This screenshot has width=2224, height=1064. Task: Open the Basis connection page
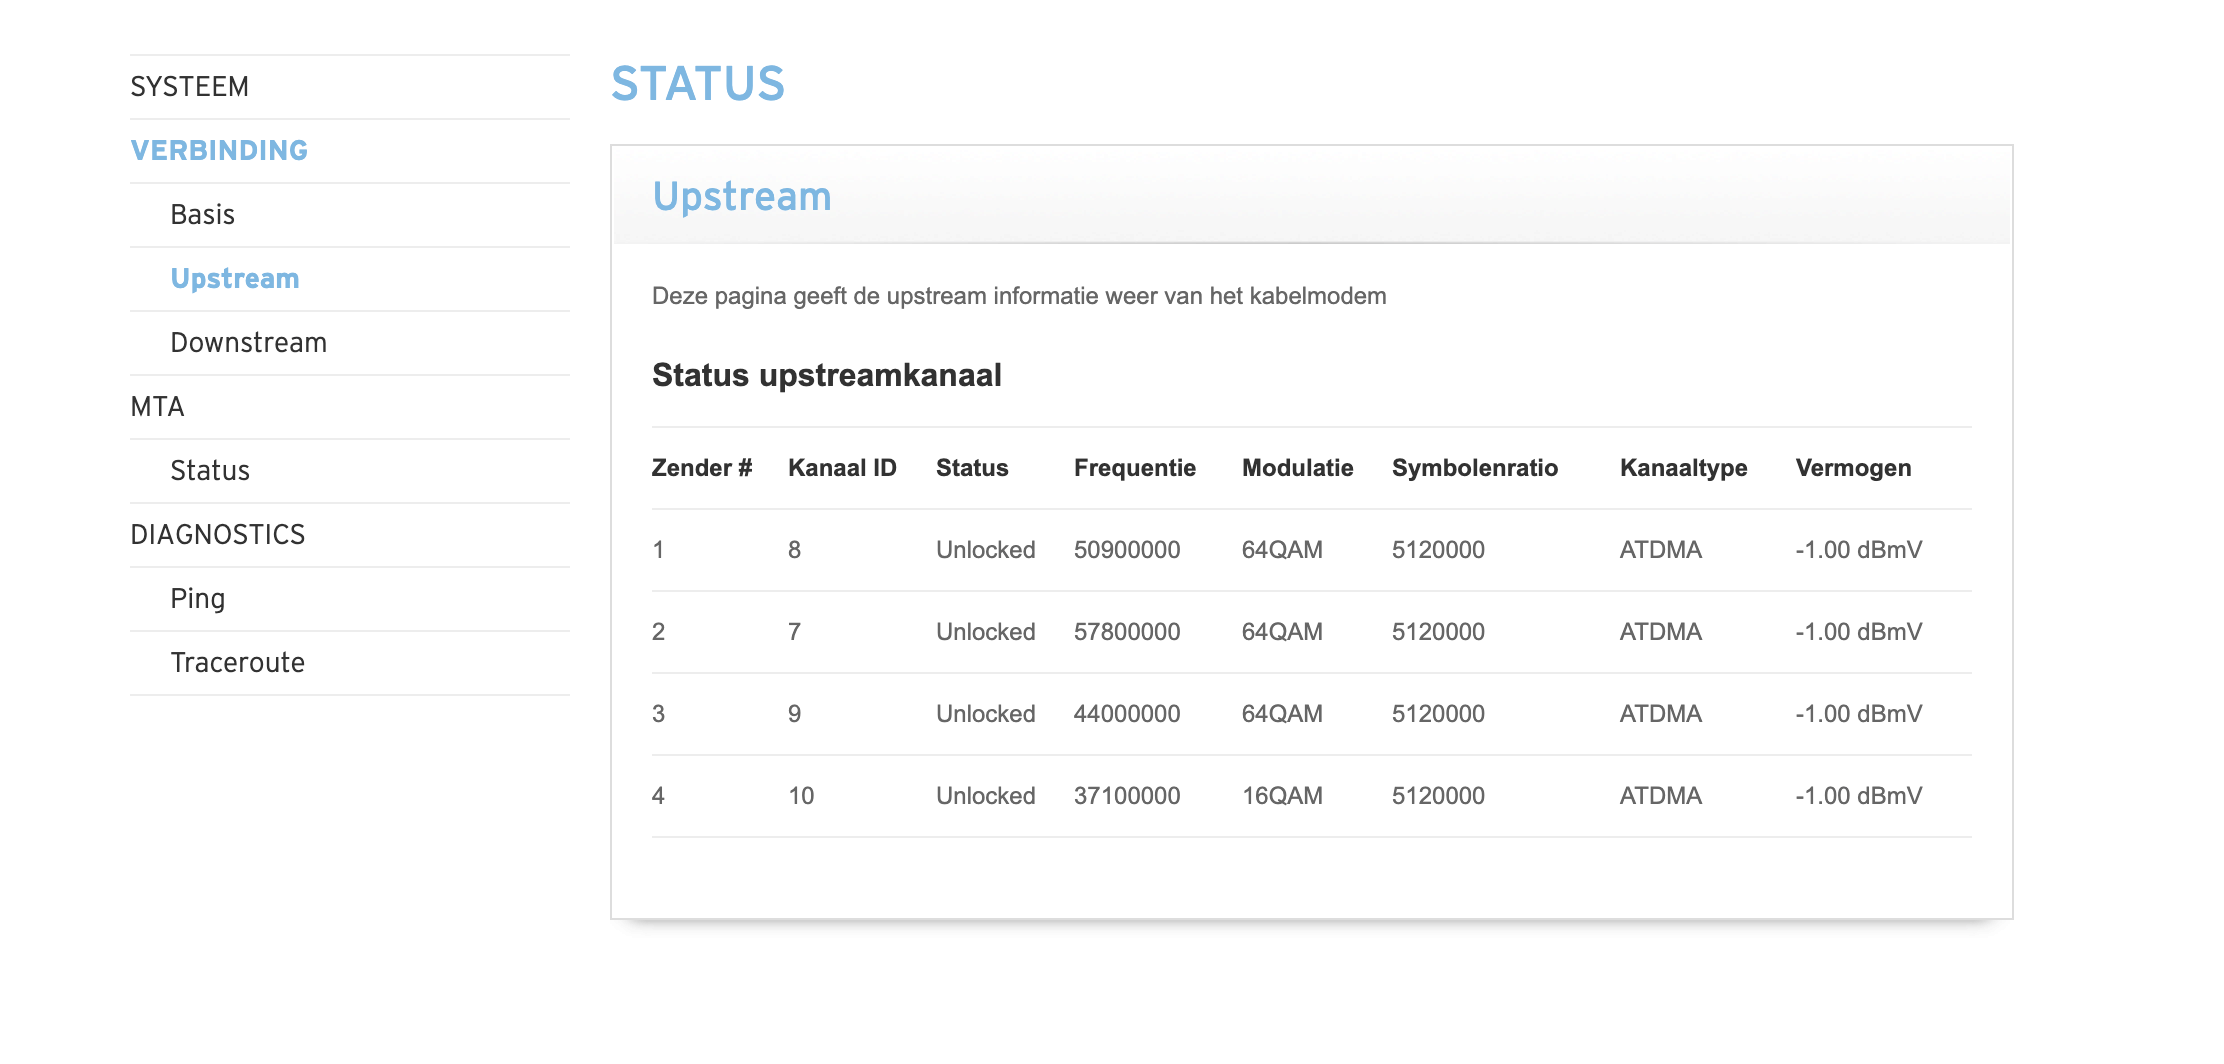pyautogui.click(x=203, y=215)
